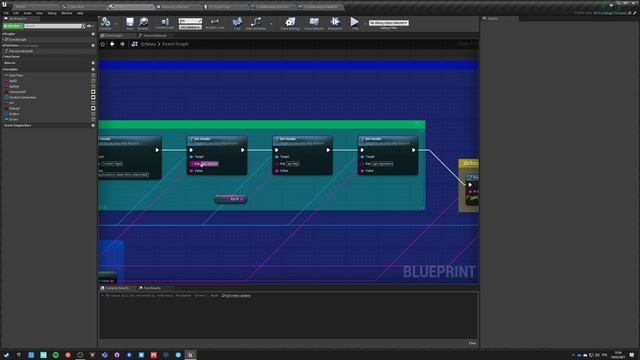Click the Unreal Engine logo in title bar
Screen dimensions: 640x360
point(4,4)
